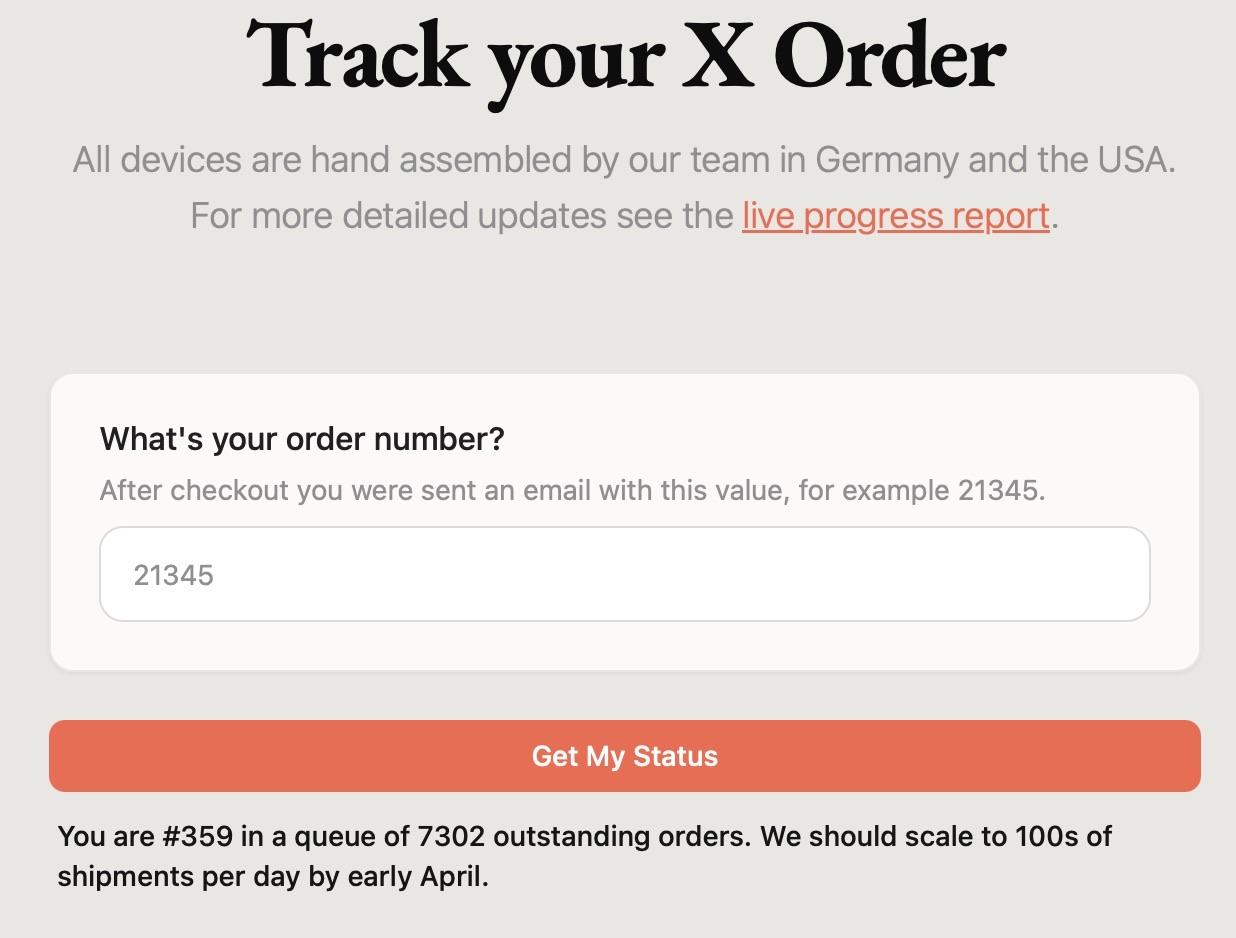Click the word "Order" in the heading

(x=889, y=57)
